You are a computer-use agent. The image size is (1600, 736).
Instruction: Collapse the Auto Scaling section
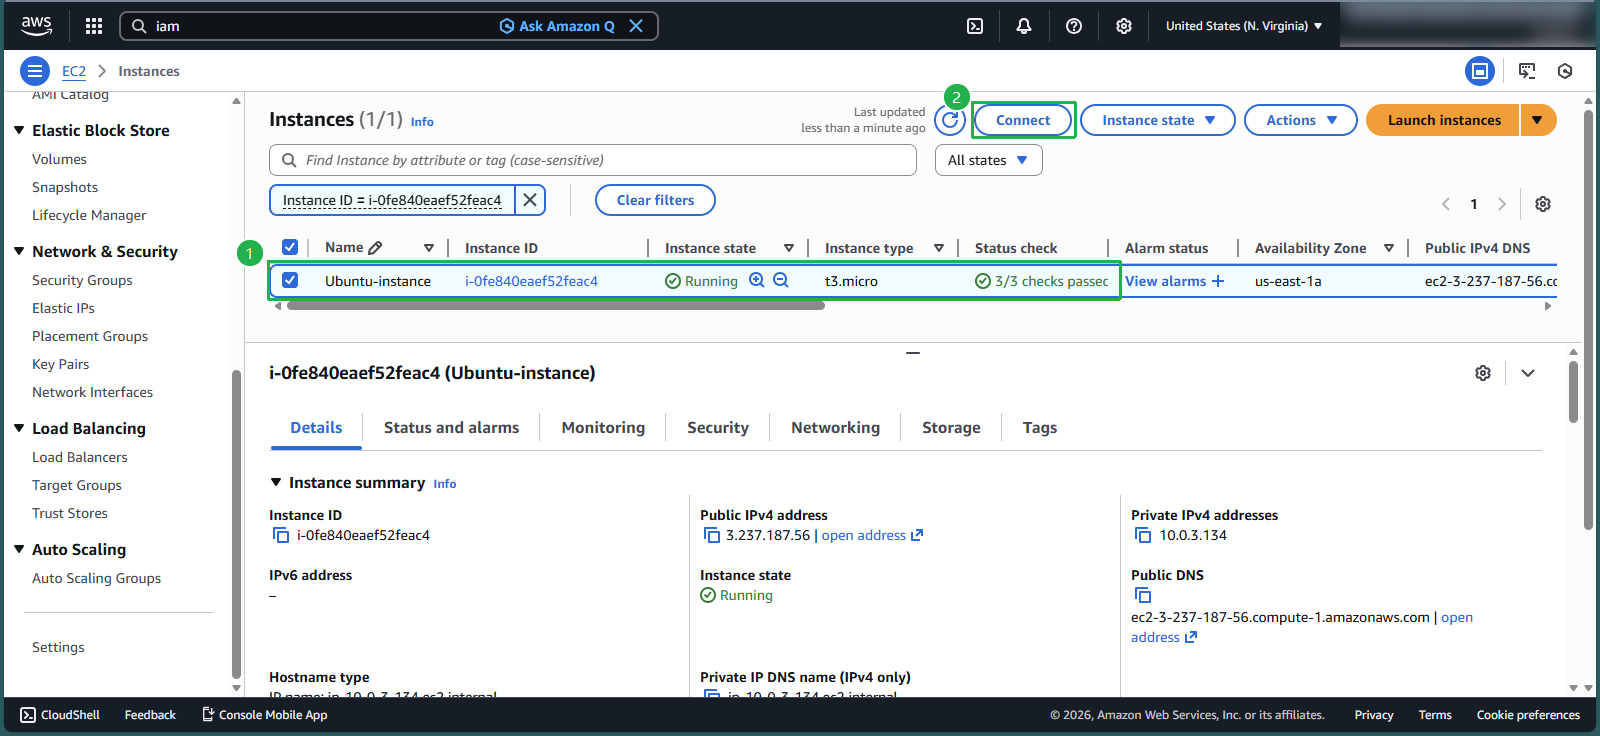pos(19,549)
